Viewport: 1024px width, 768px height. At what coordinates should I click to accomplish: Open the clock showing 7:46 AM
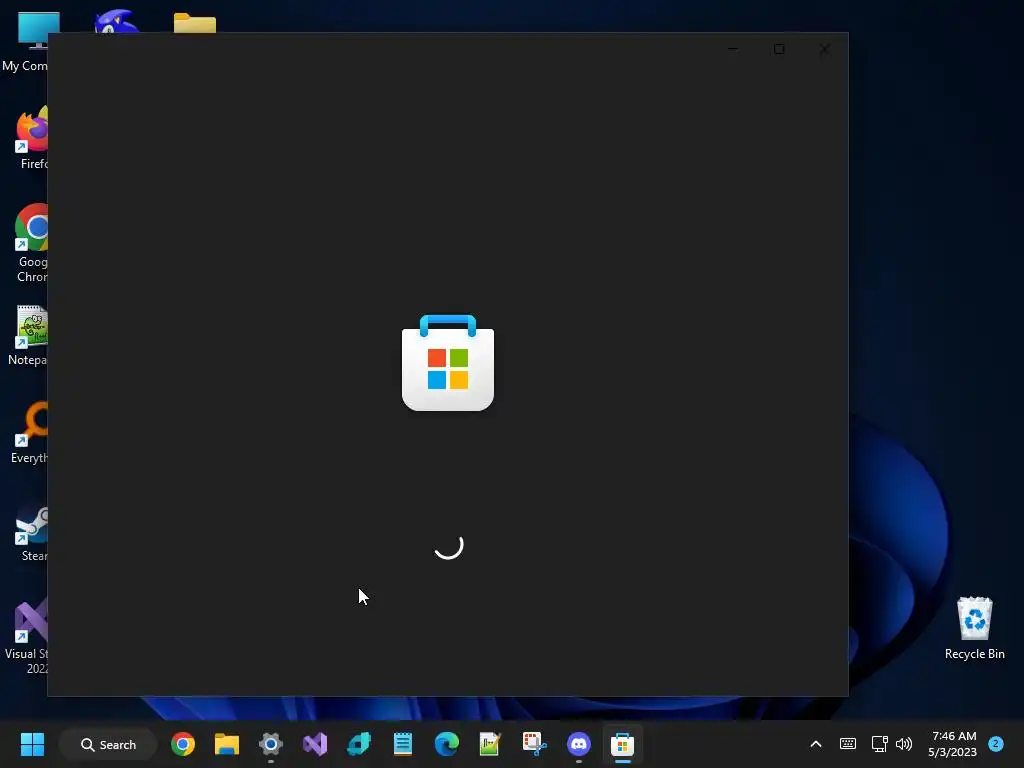tap(953, 744)
